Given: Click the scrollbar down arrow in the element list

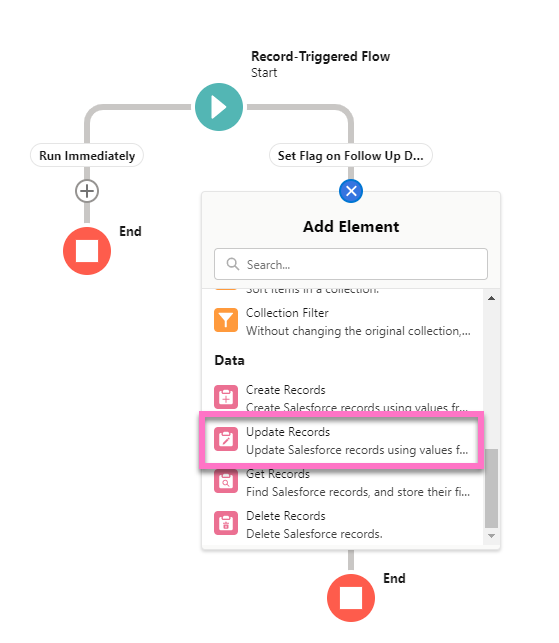Looking at the screenshot, I should click(x=491, y=536).
